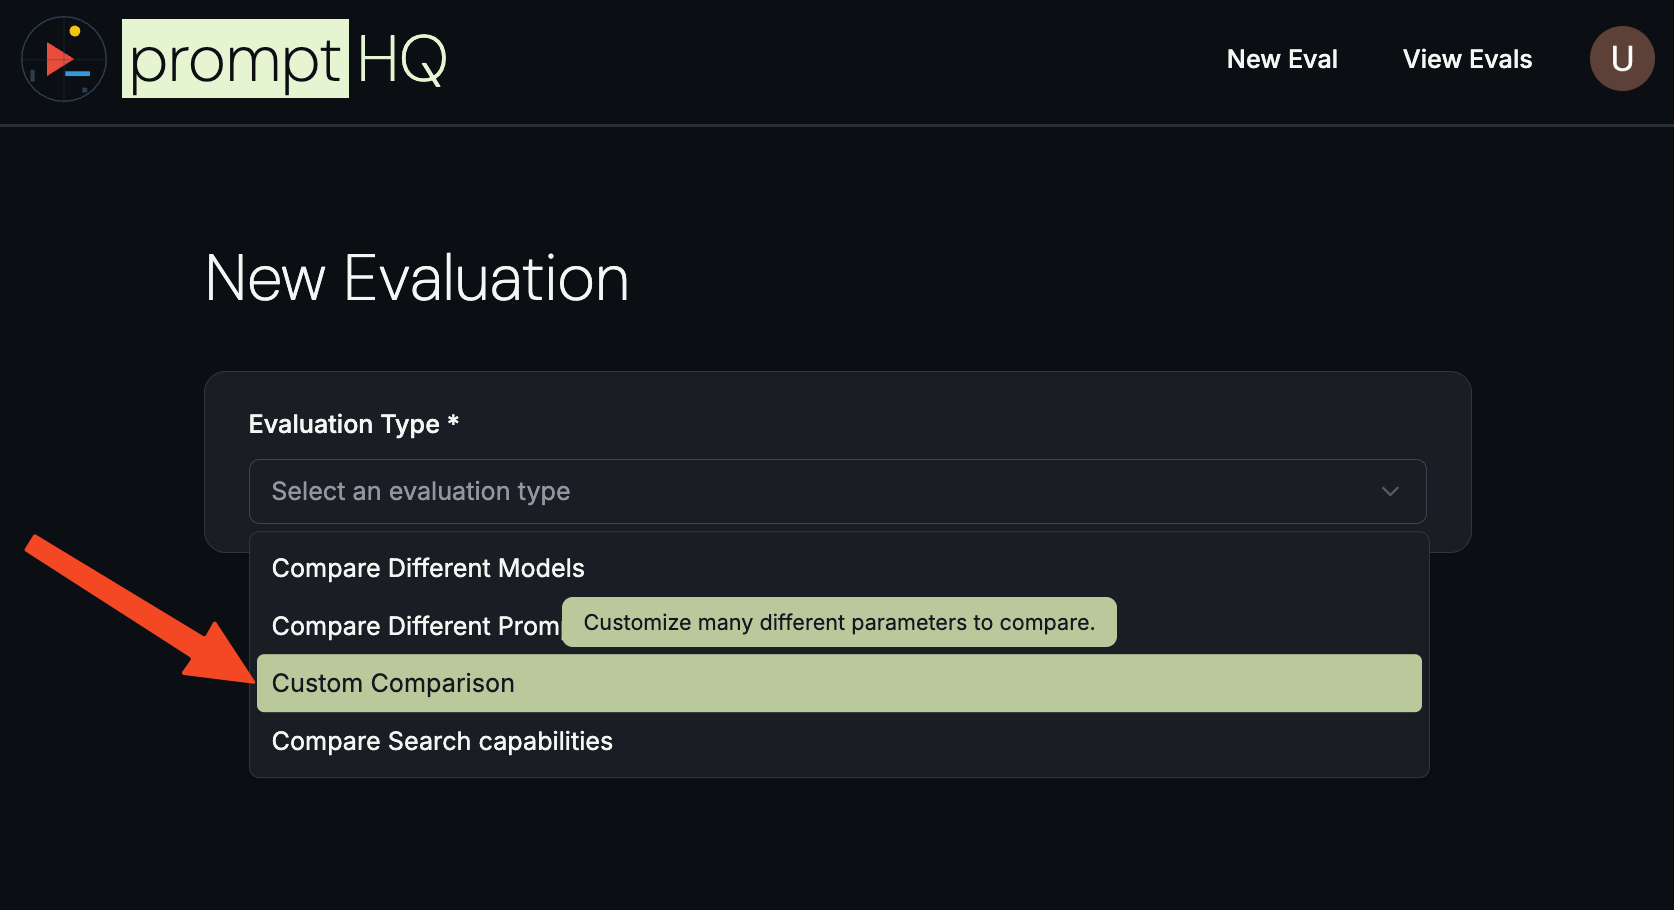Click the New Evaluation heading
1674x910 pixels.
coord(416,279)
